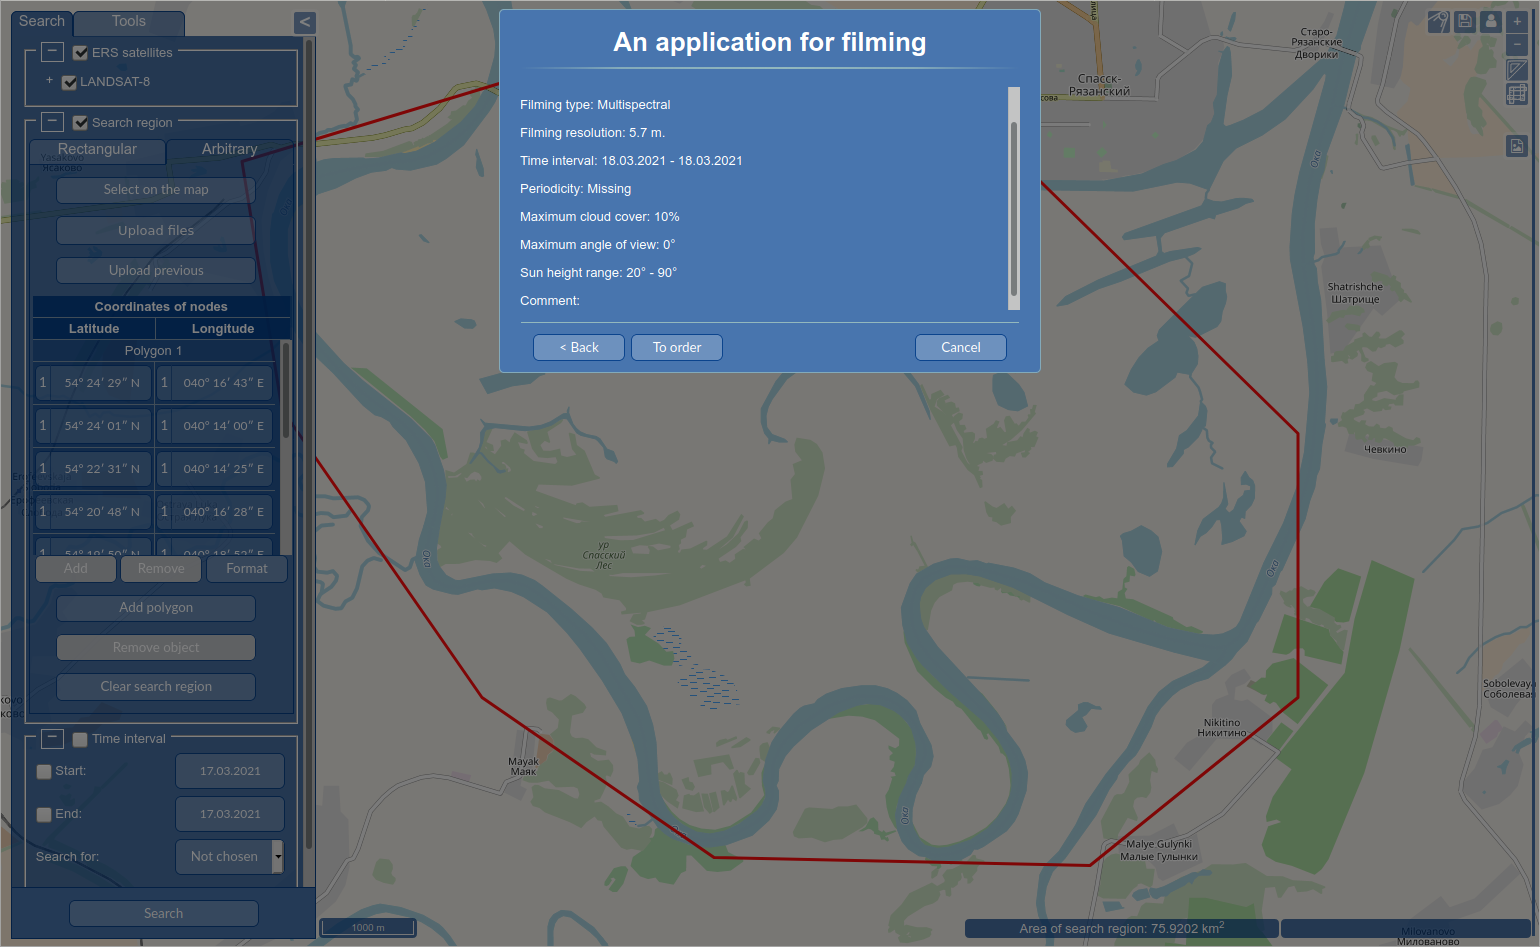Screen dimensions: 1540x947
Task: Select the triangle ruler measurement tool
Action: 1517,70
